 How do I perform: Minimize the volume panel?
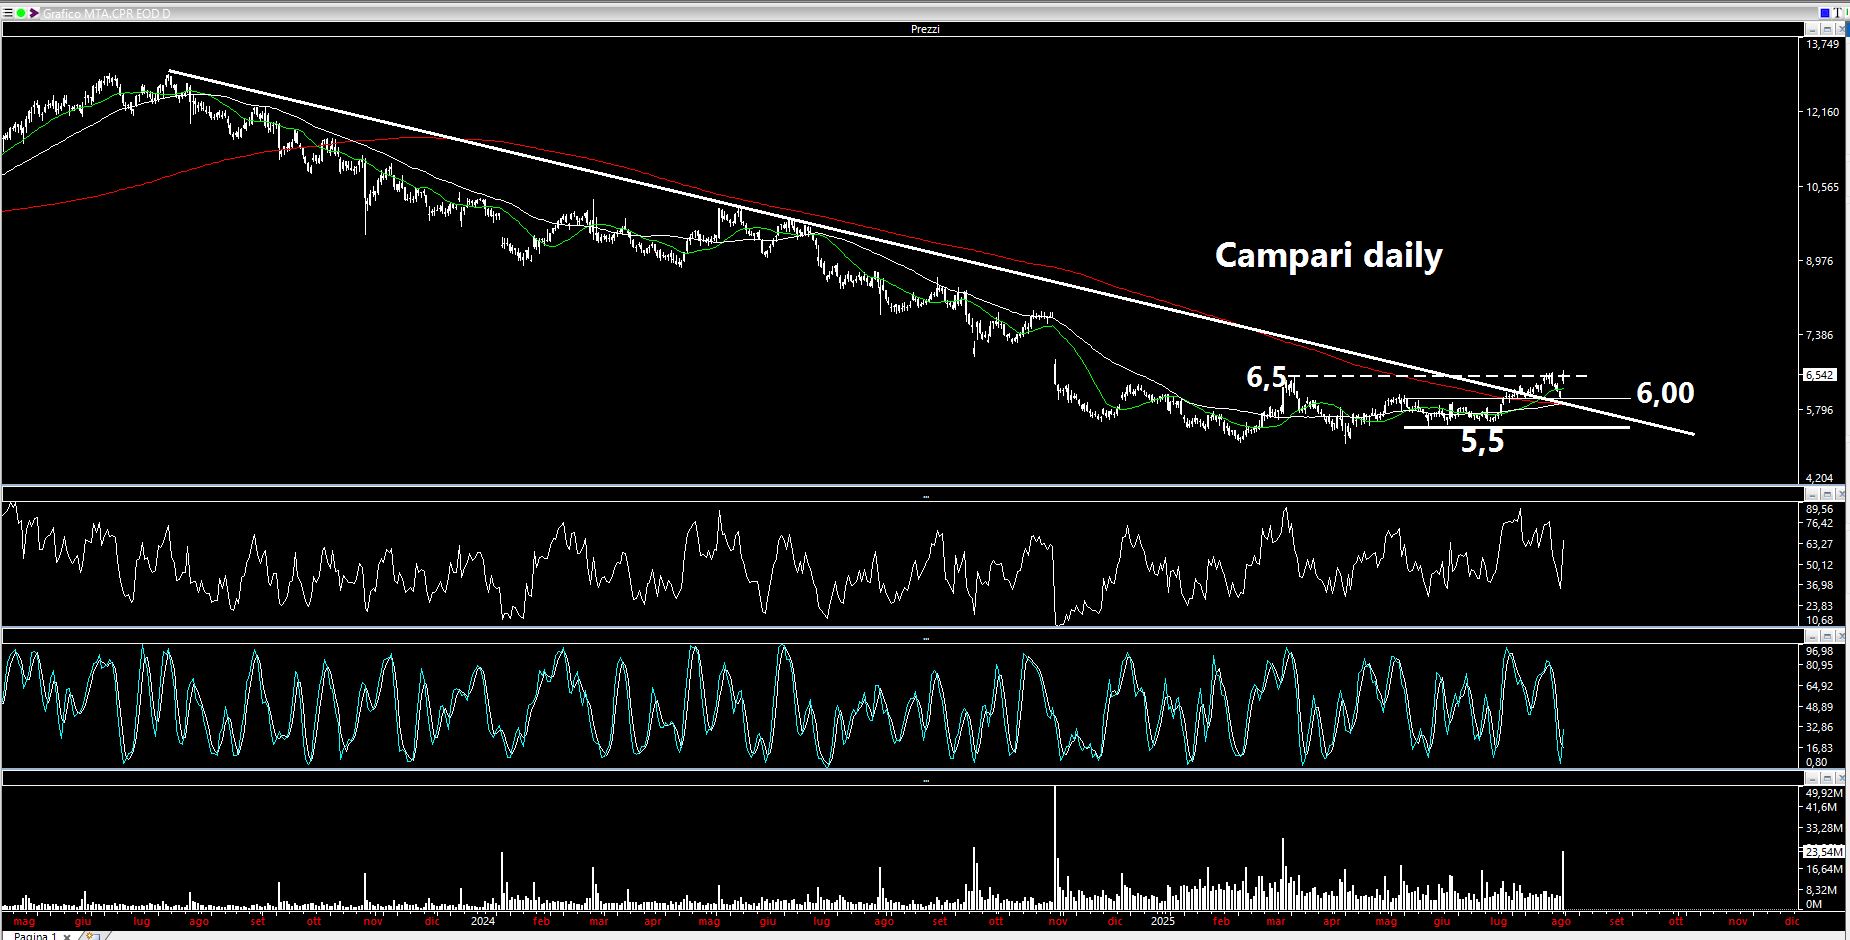pyautogui.click(x=1811, y=778)
